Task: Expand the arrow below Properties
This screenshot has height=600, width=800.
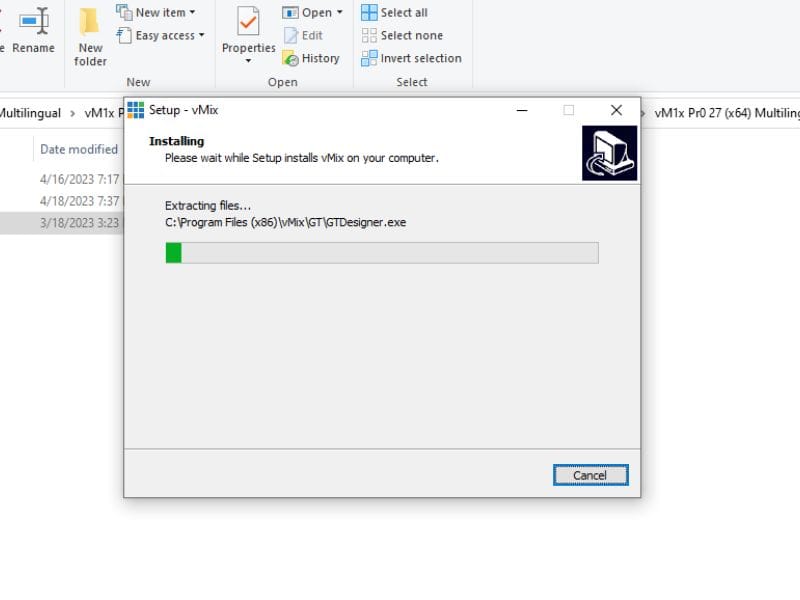Action: (x=248, y=61)
